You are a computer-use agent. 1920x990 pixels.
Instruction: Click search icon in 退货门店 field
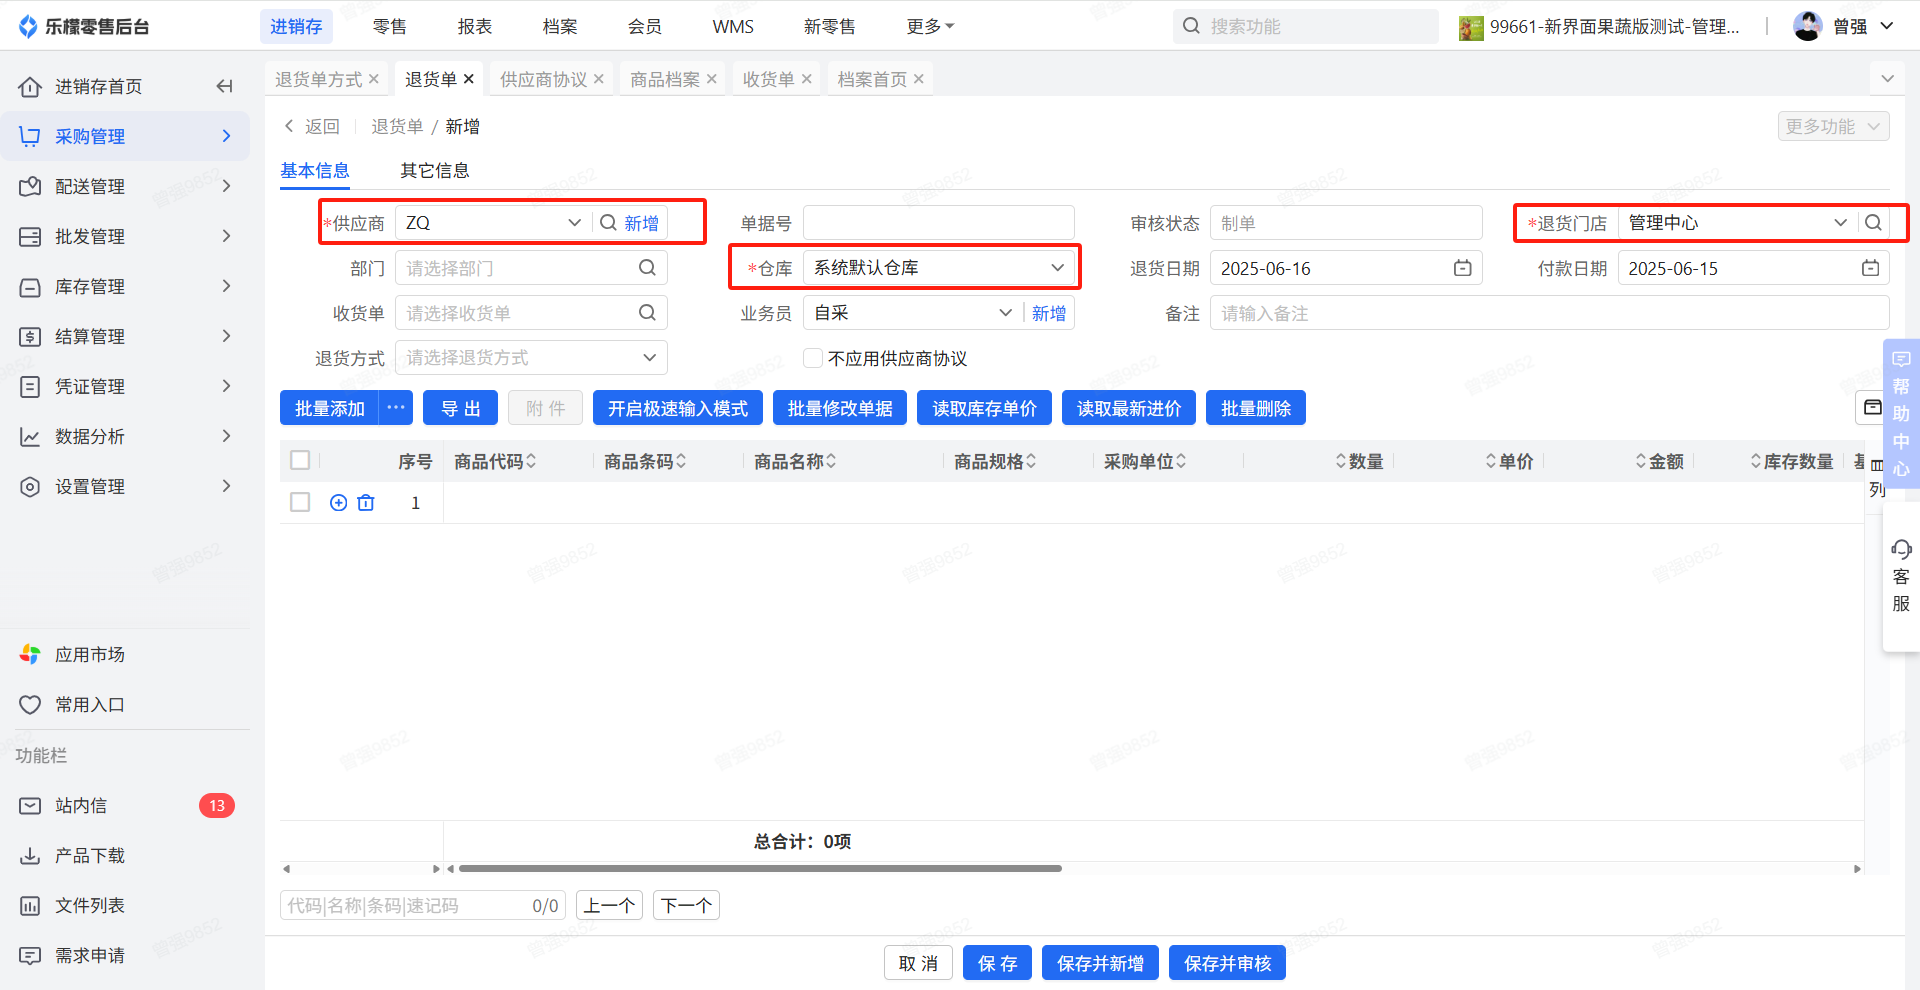1873,223
